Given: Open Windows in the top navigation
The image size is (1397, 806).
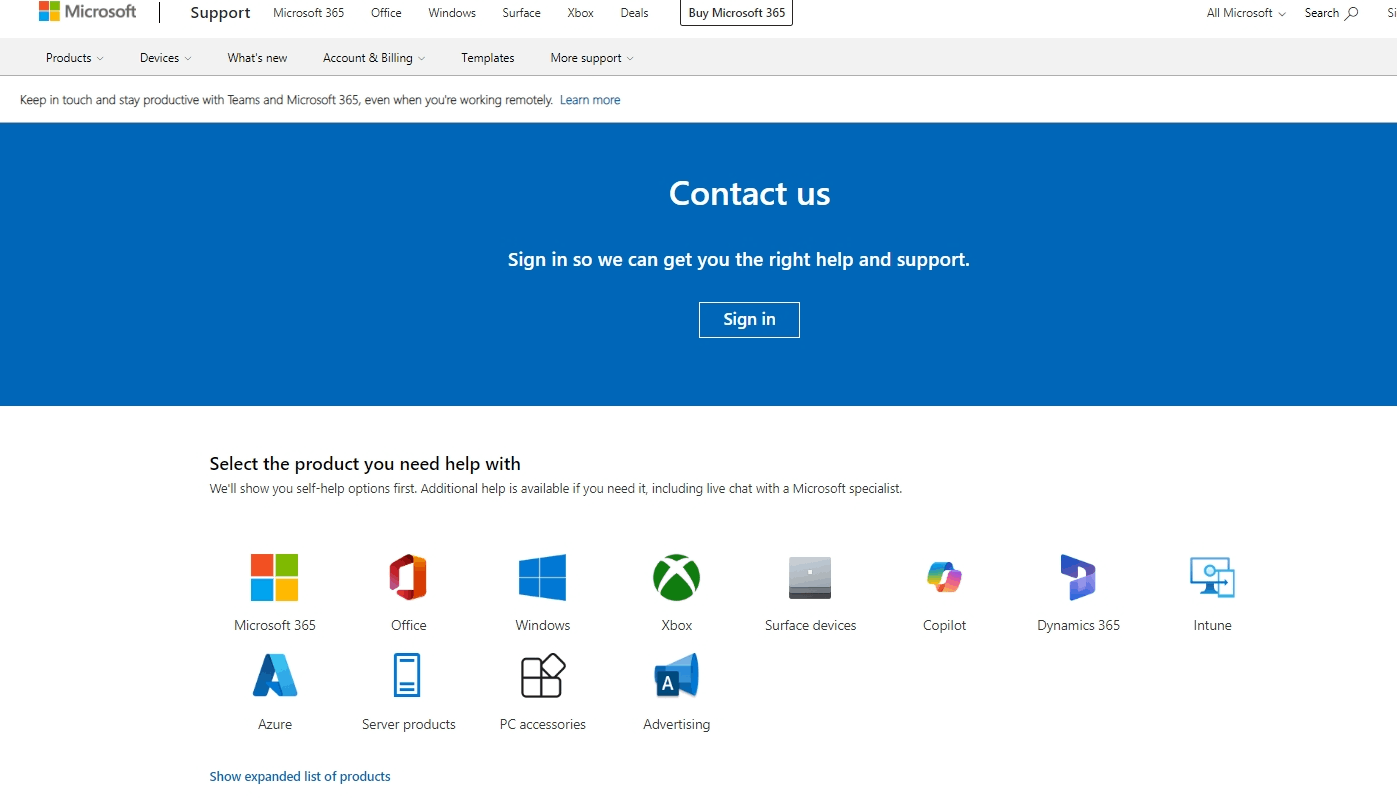Looking at the screenshot, I should pos(452,13).
